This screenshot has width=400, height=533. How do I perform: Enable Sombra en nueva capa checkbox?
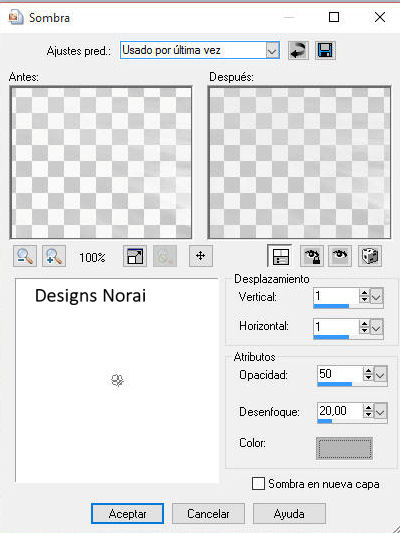(258, 483)
